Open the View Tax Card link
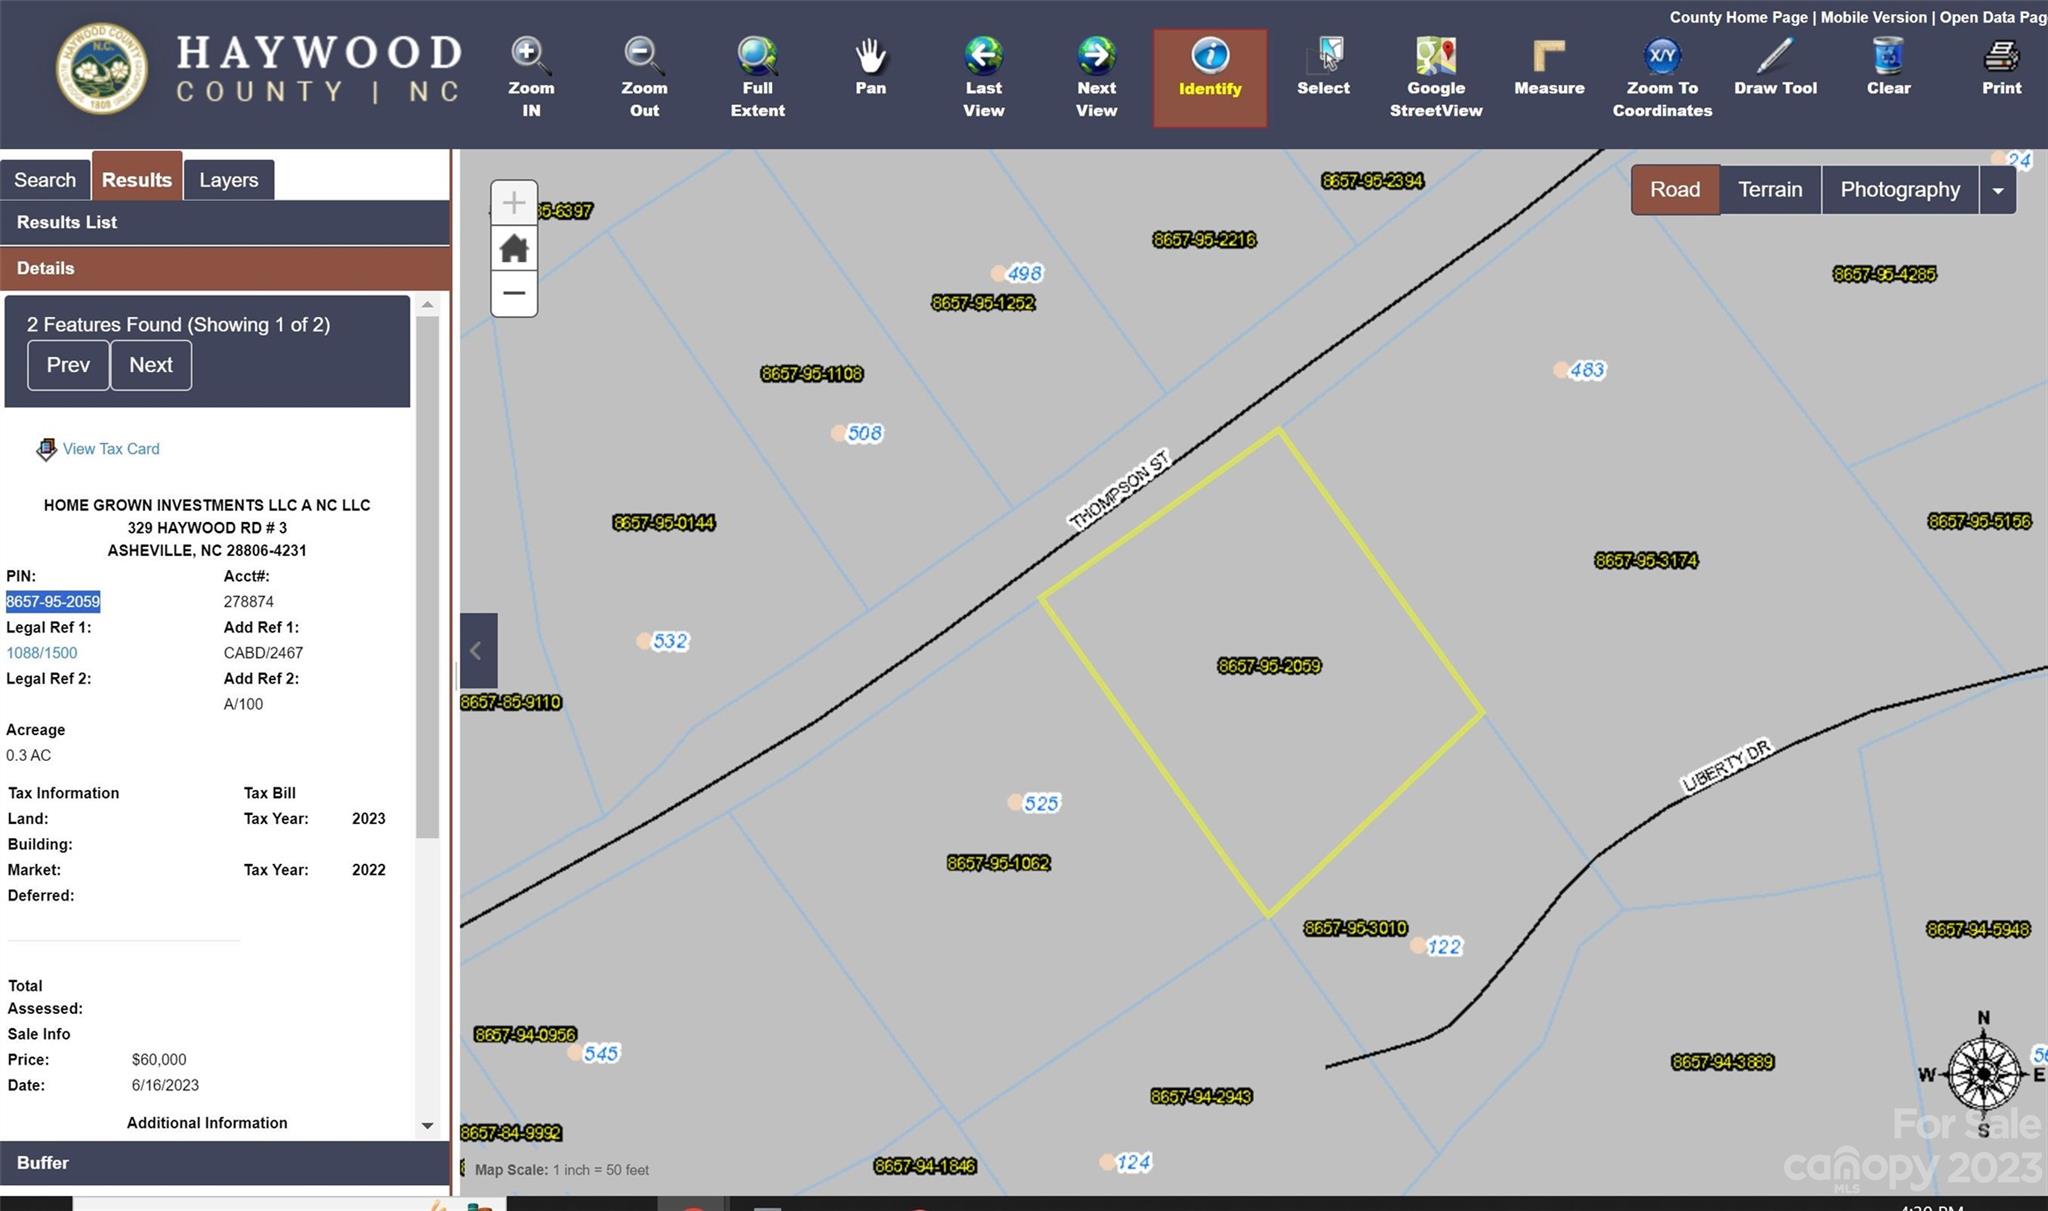The image size is (2048, 1211). point(110,449)
